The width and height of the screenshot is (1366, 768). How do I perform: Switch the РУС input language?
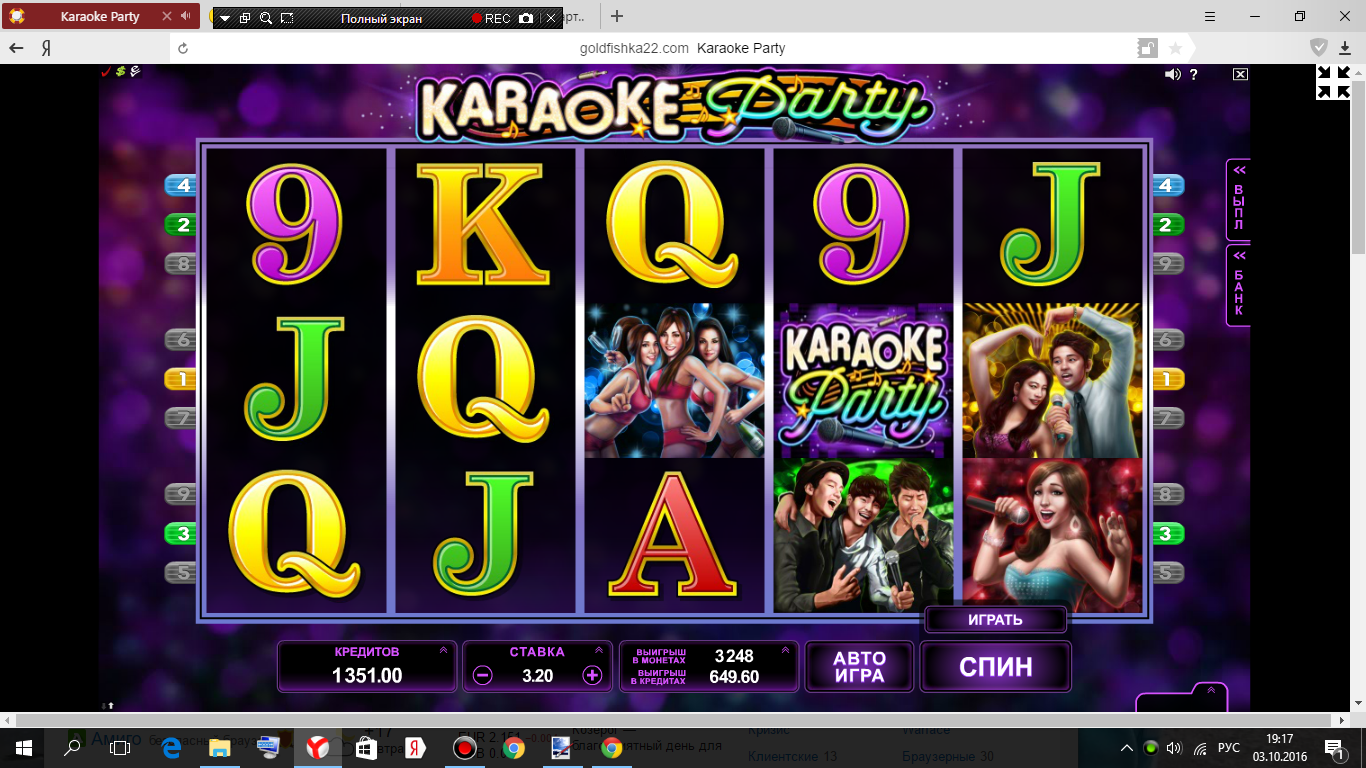pos(1229,748)
